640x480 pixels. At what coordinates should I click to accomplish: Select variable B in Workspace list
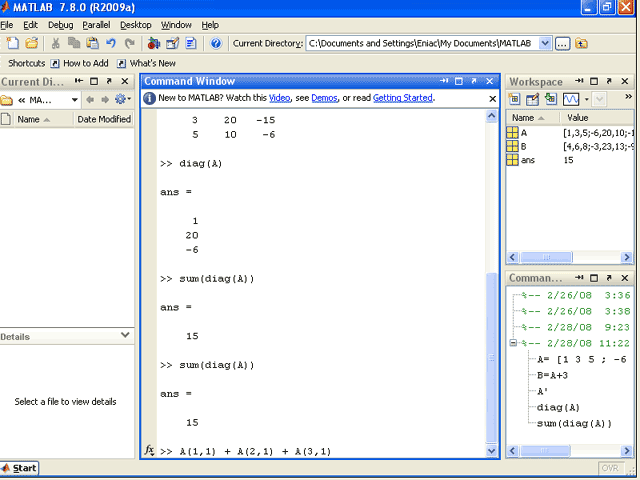pos(523,146)
